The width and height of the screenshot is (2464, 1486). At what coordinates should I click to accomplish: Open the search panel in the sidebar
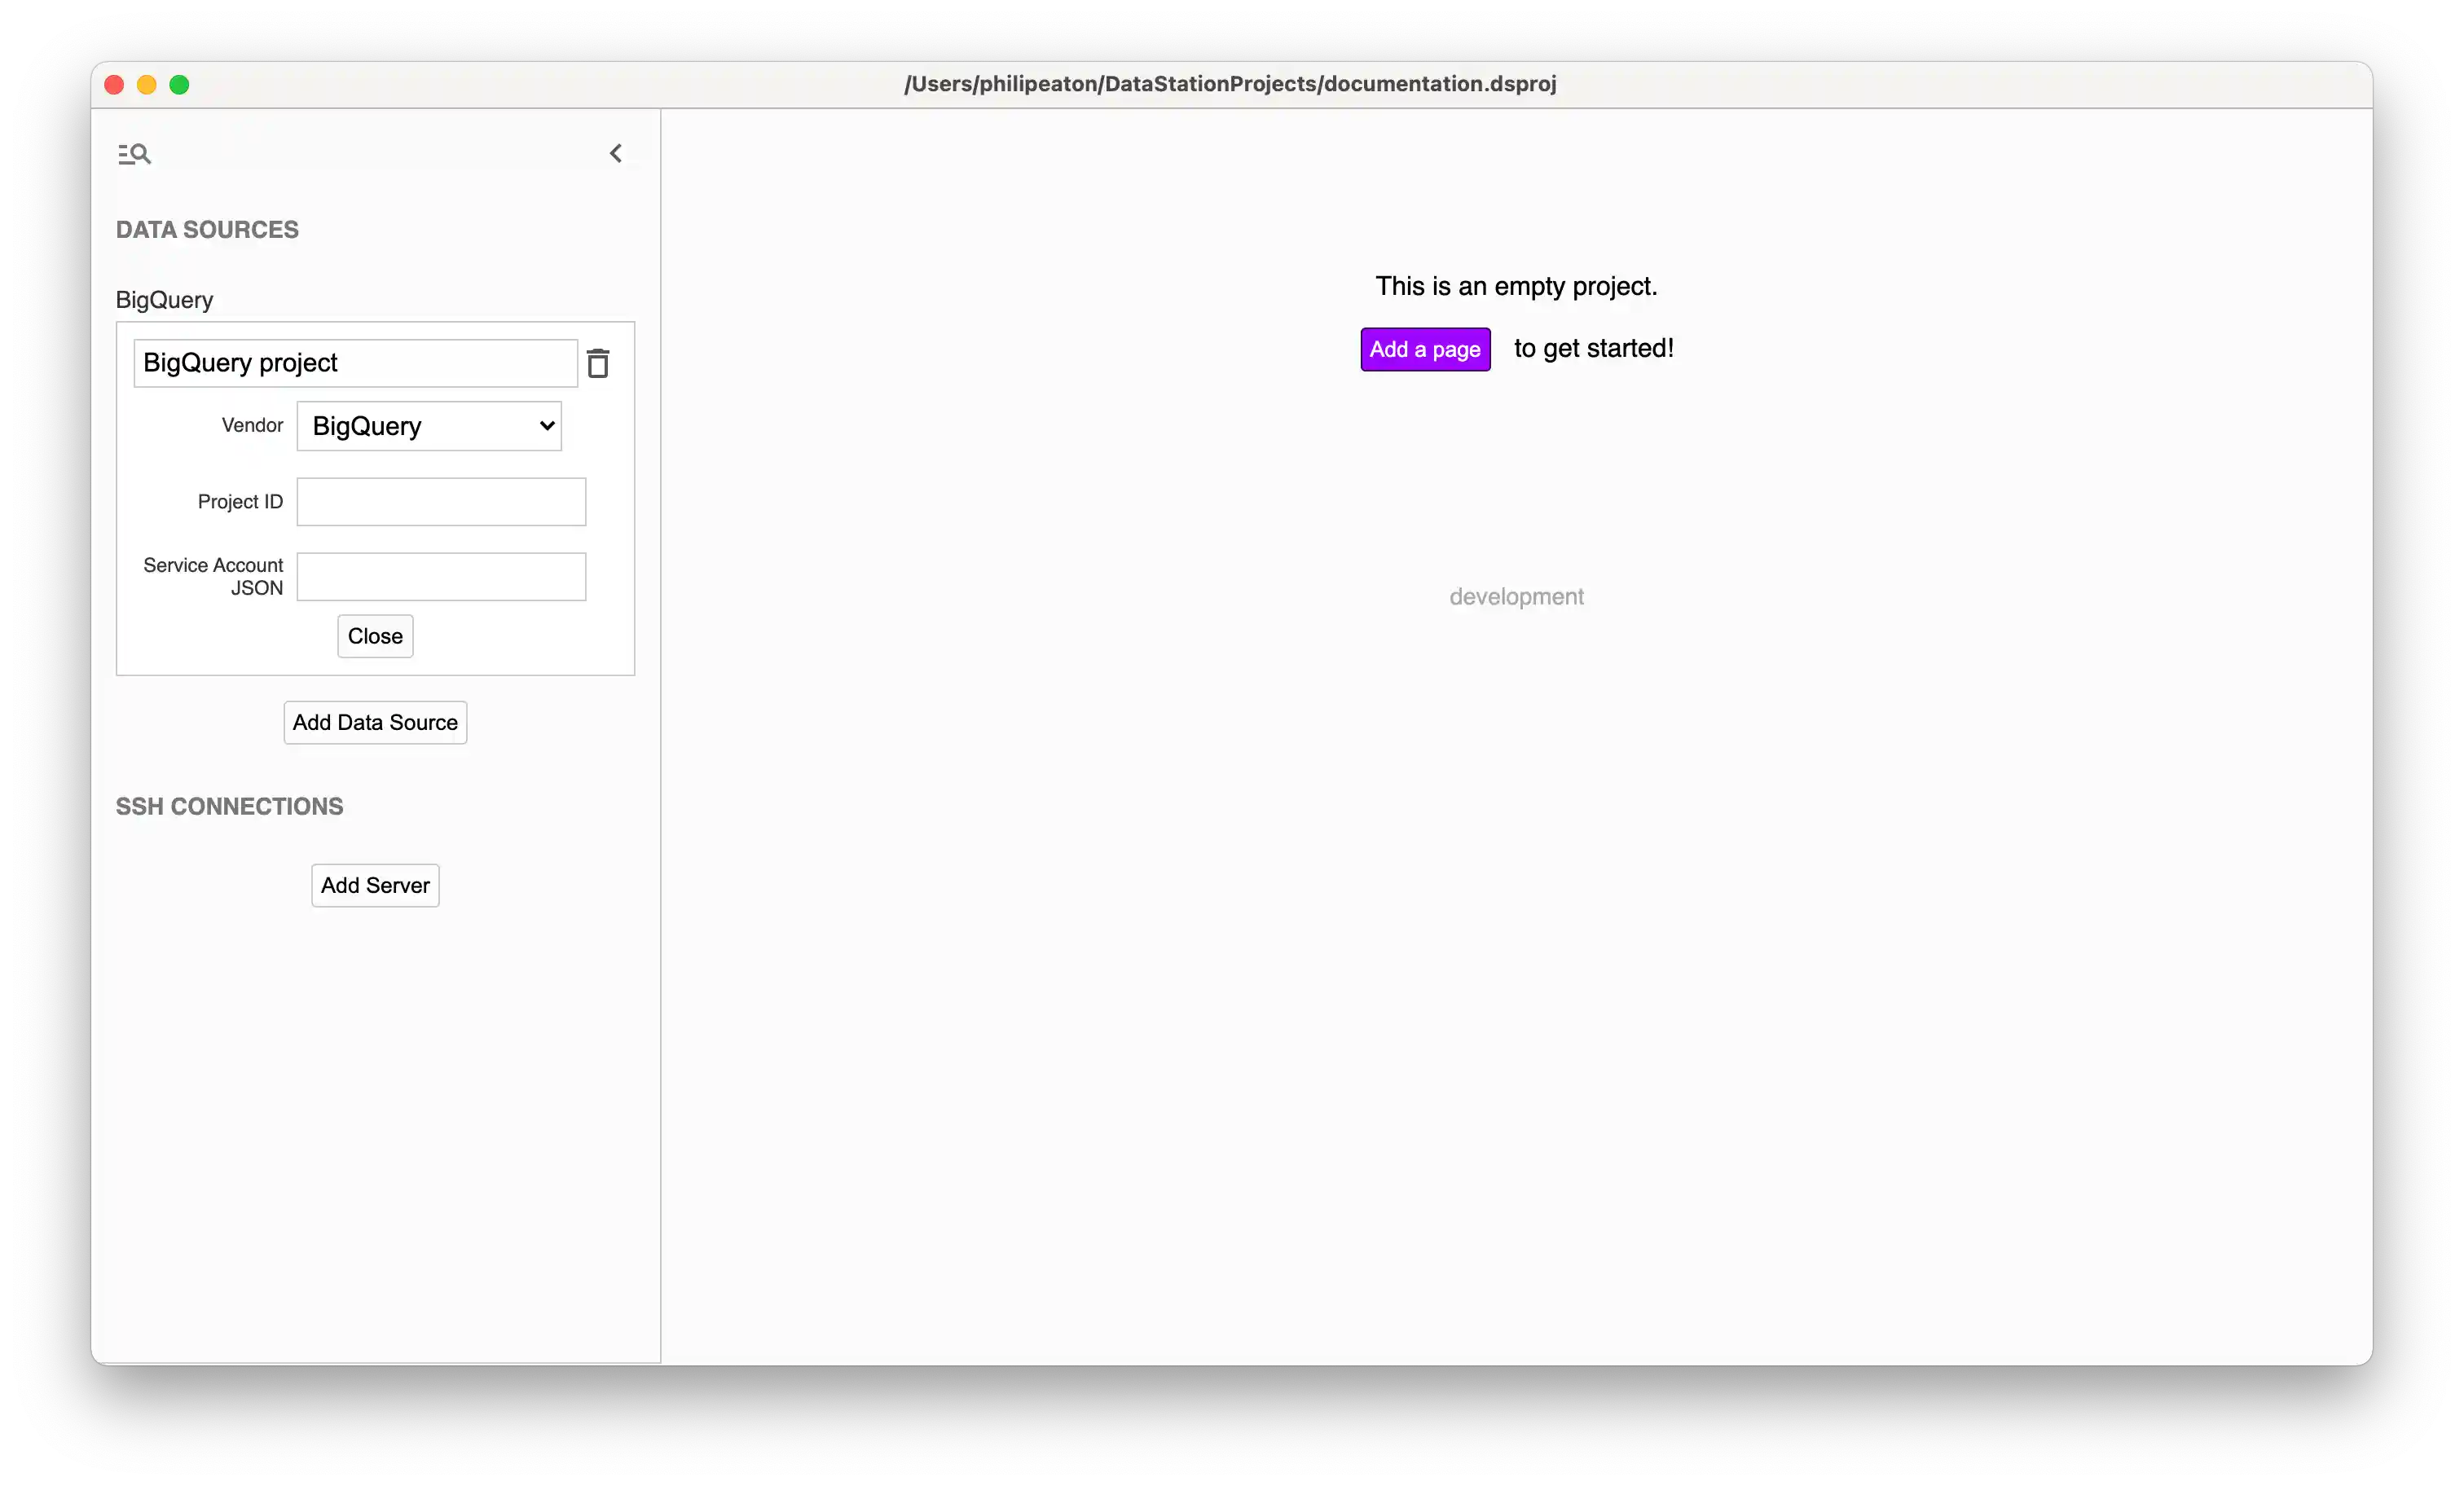point(135,153)
